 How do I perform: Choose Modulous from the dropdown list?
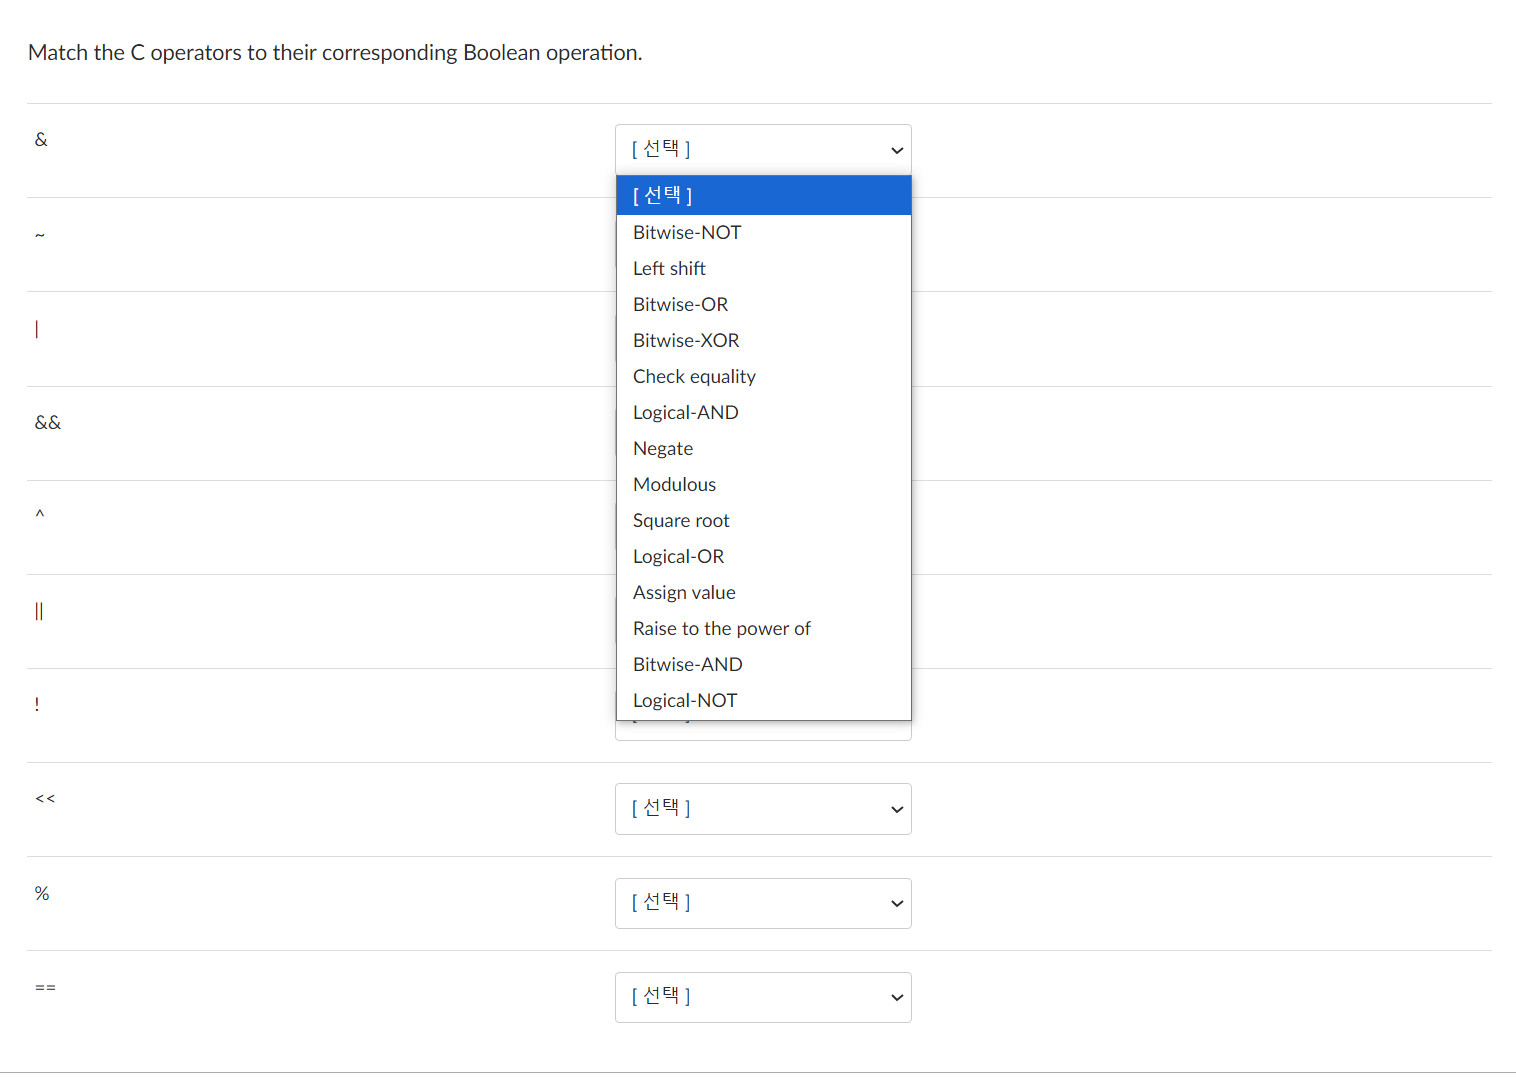[764, 484]
